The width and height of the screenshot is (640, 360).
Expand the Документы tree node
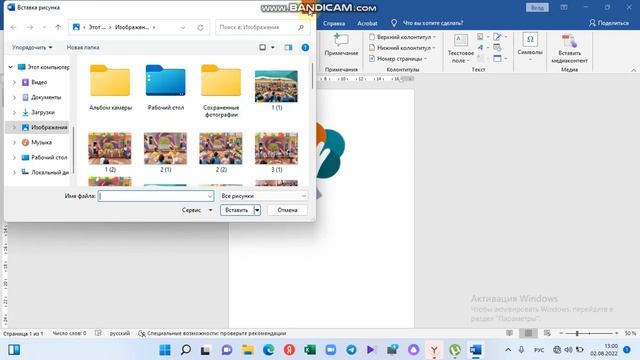tap(14, 98)
